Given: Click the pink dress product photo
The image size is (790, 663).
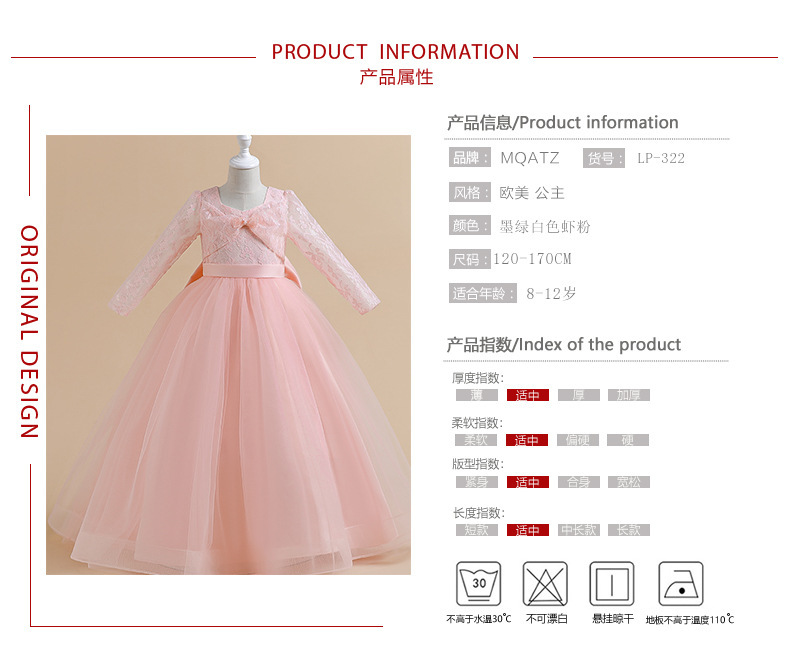Looking at the screenshot, I should point(228,355).
